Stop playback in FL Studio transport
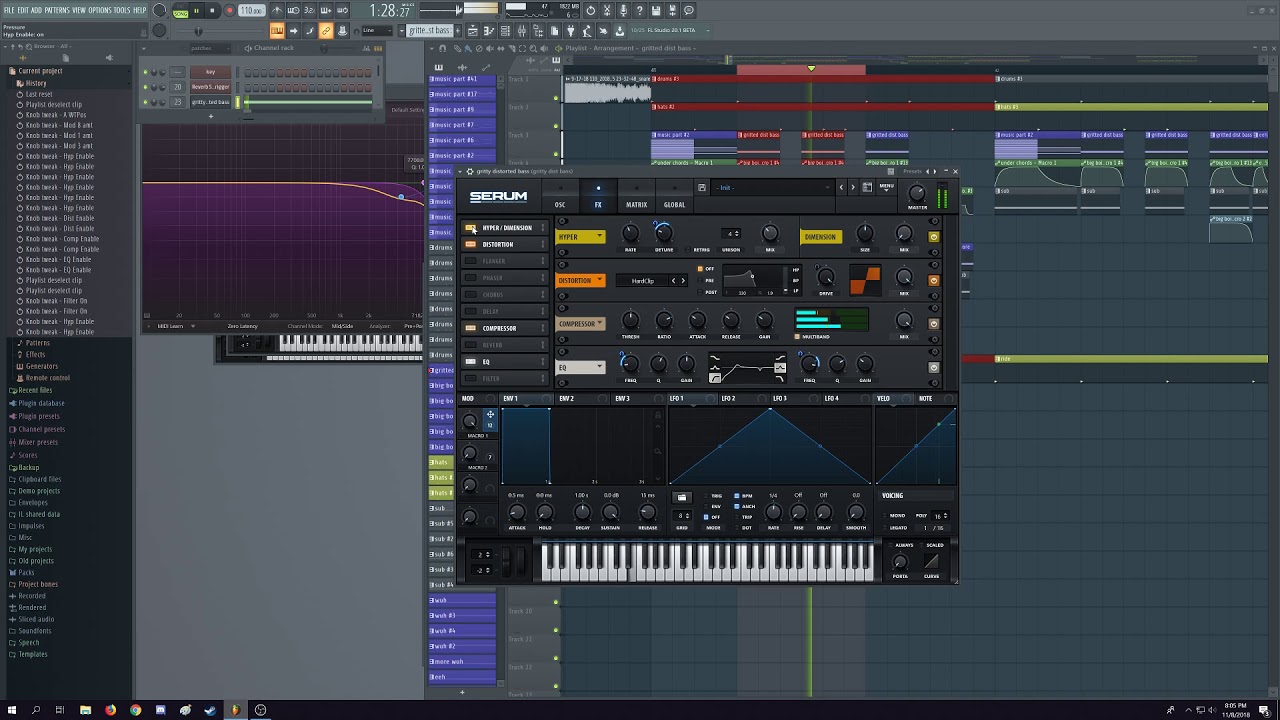1280x720 pixels. tap(212, 11)
